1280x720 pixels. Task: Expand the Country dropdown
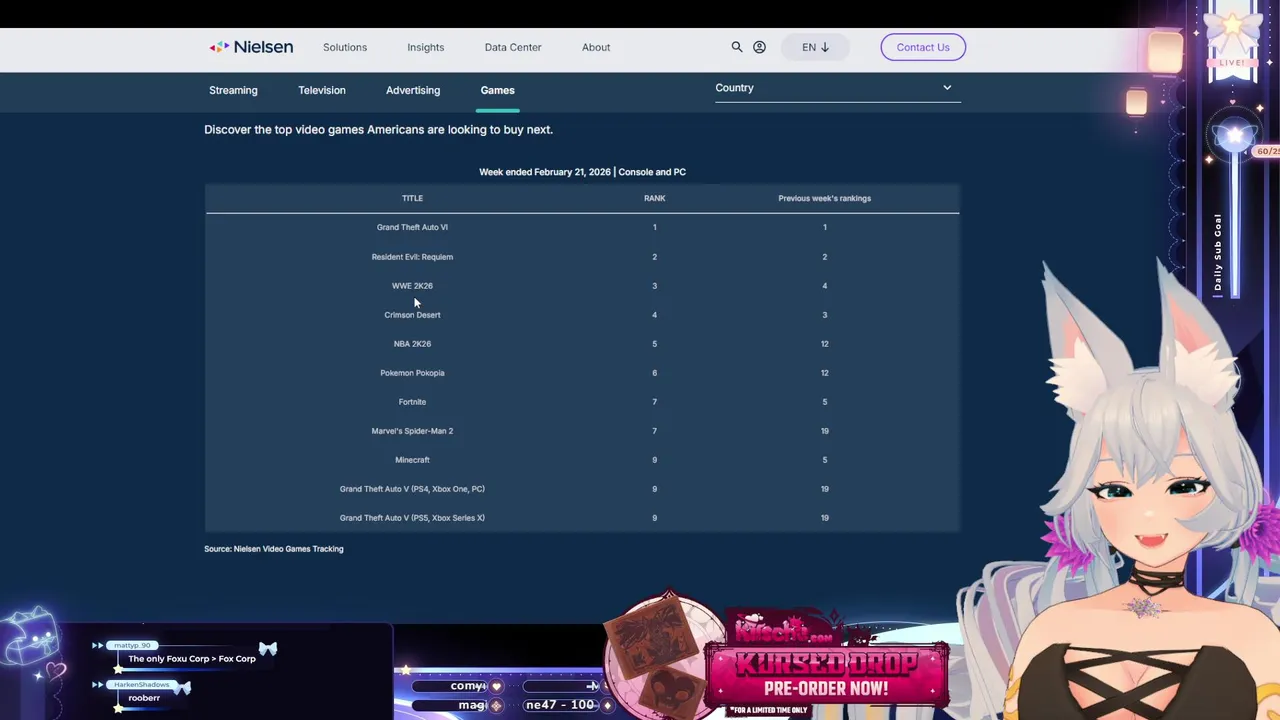836,88
